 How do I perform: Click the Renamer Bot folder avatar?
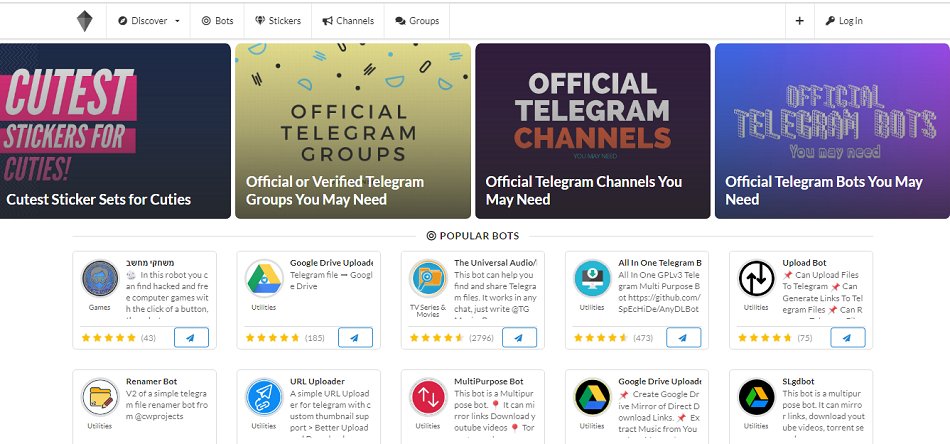(100, 397)
